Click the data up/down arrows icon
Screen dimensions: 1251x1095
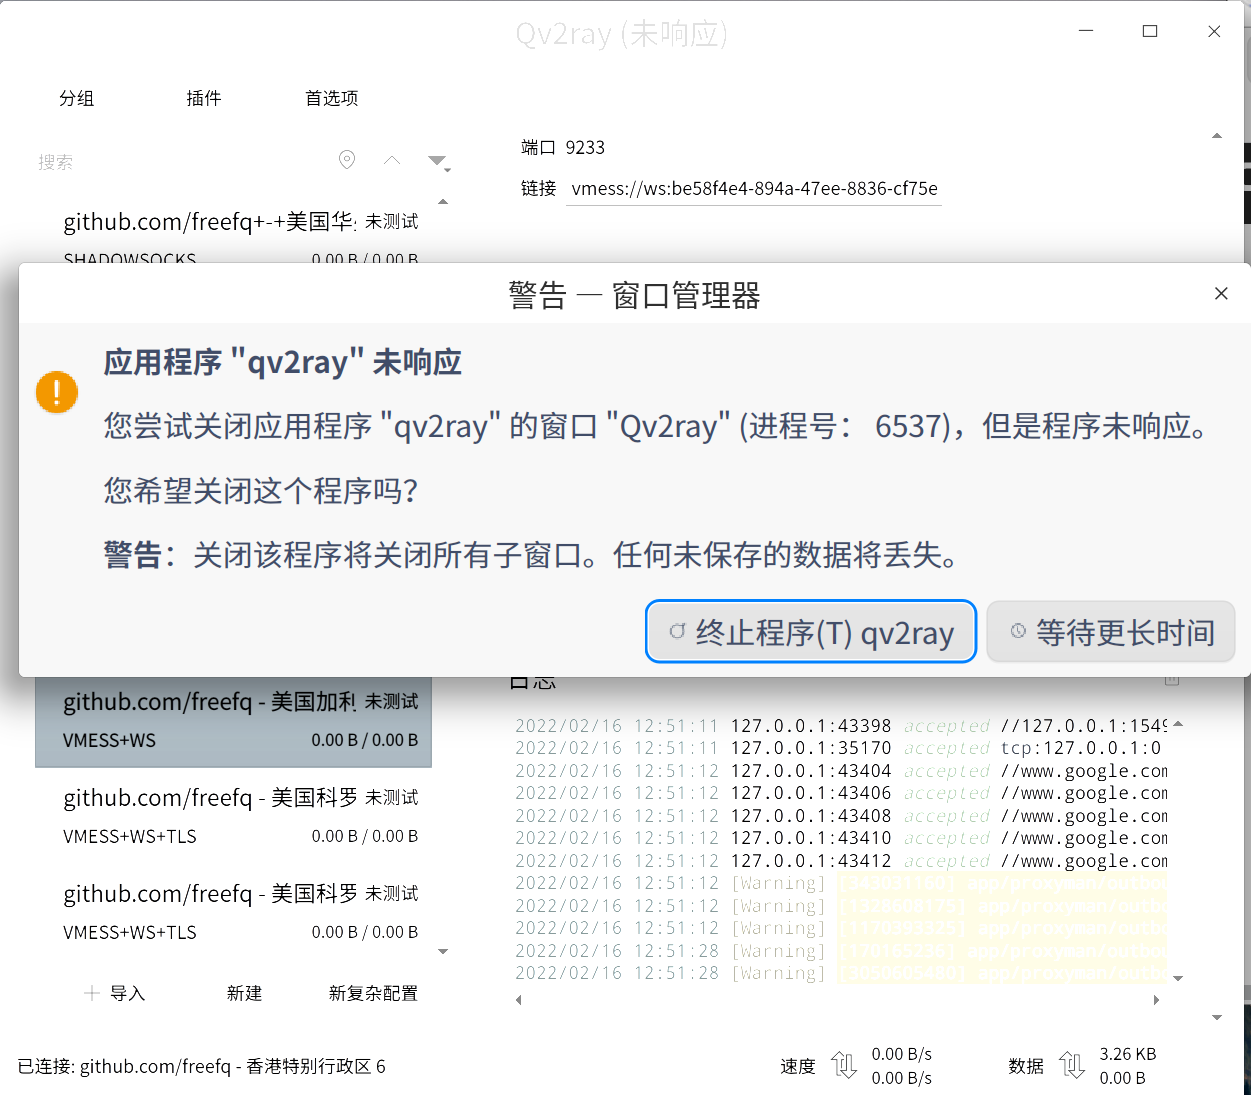[x=1072, y=1066]
